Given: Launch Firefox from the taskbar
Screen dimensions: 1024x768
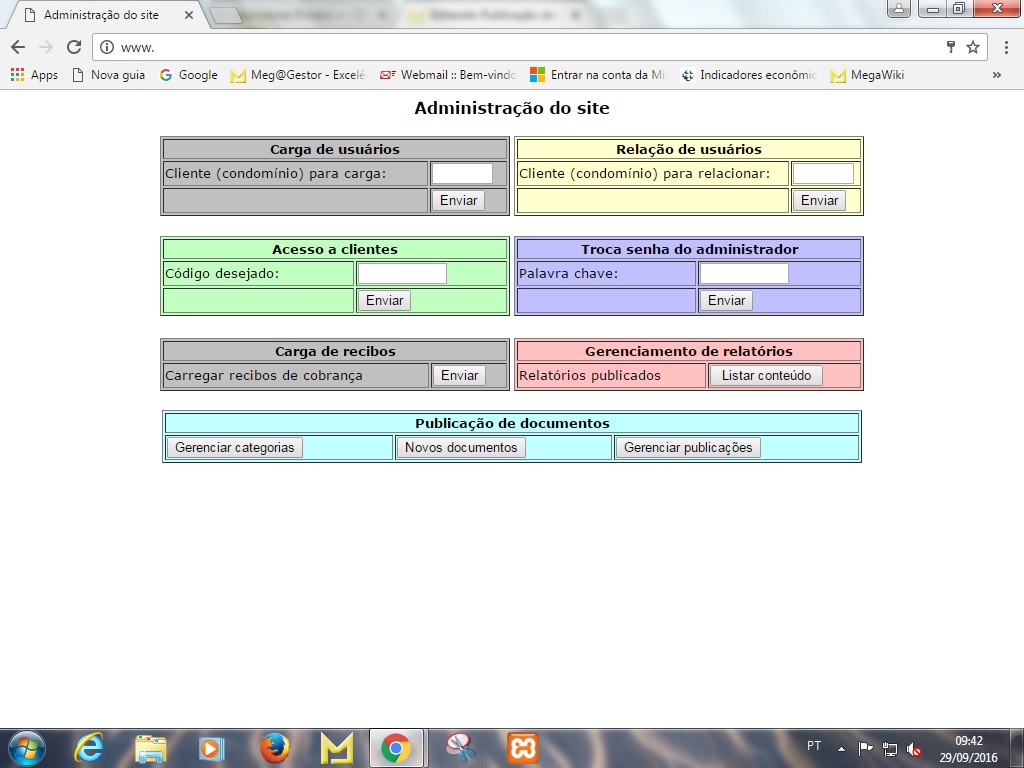Looking at the screenshot, I should (x=274, y=747).
